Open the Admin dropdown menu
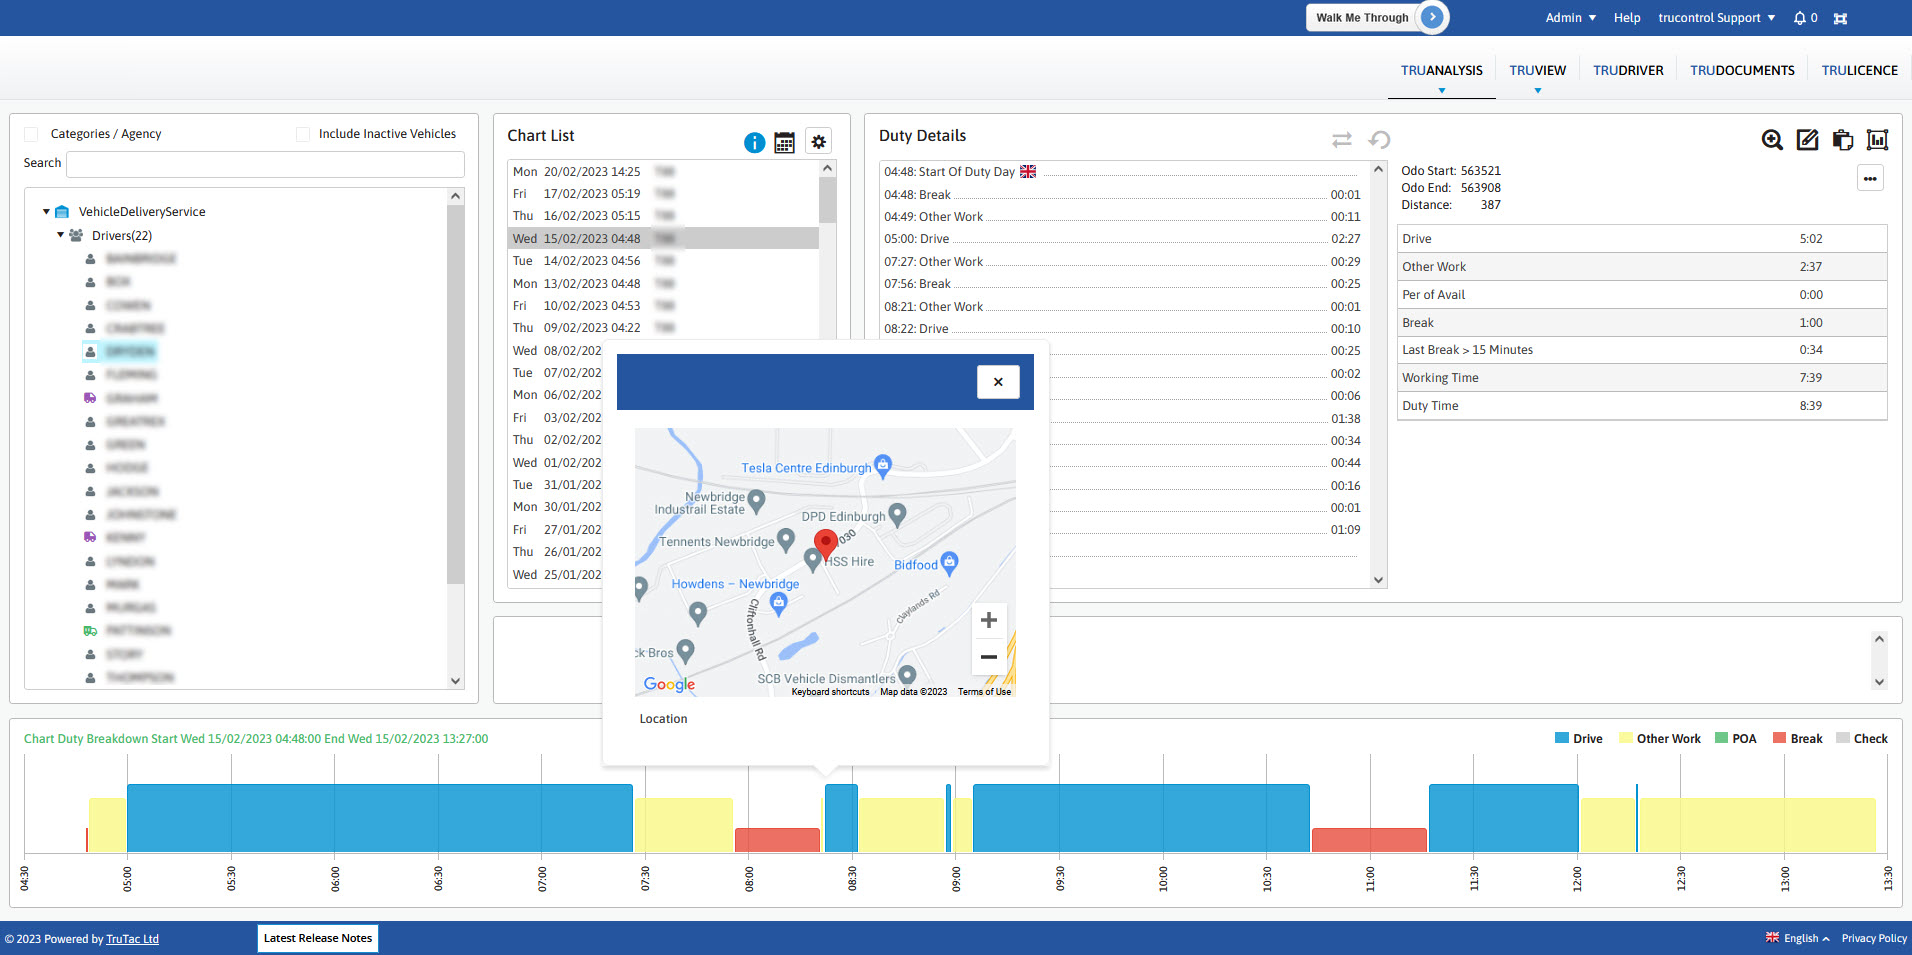 [1570, 18]
